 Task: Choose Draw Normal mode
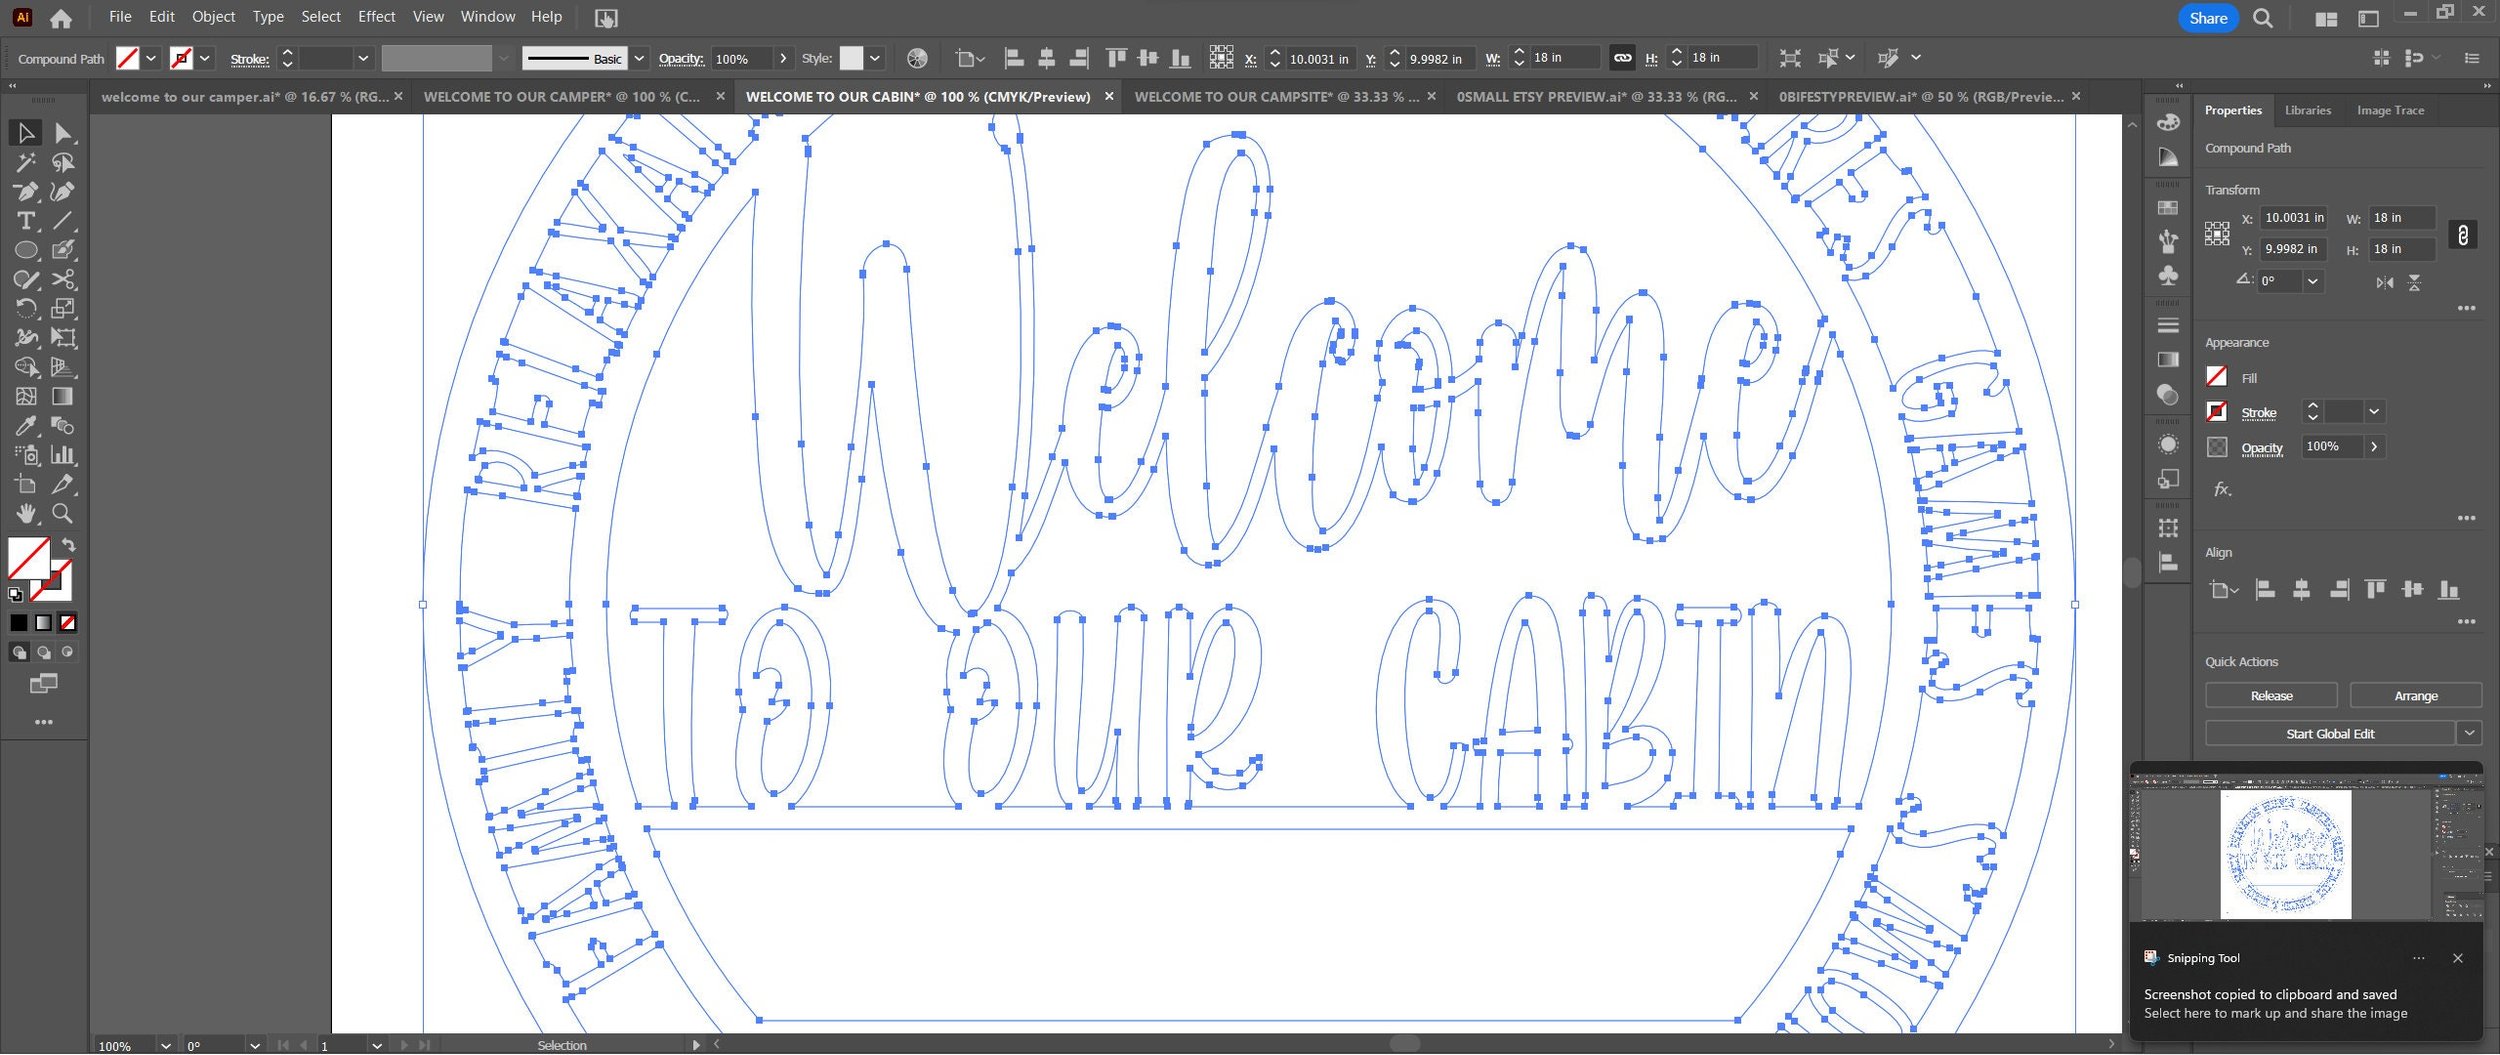19,652
